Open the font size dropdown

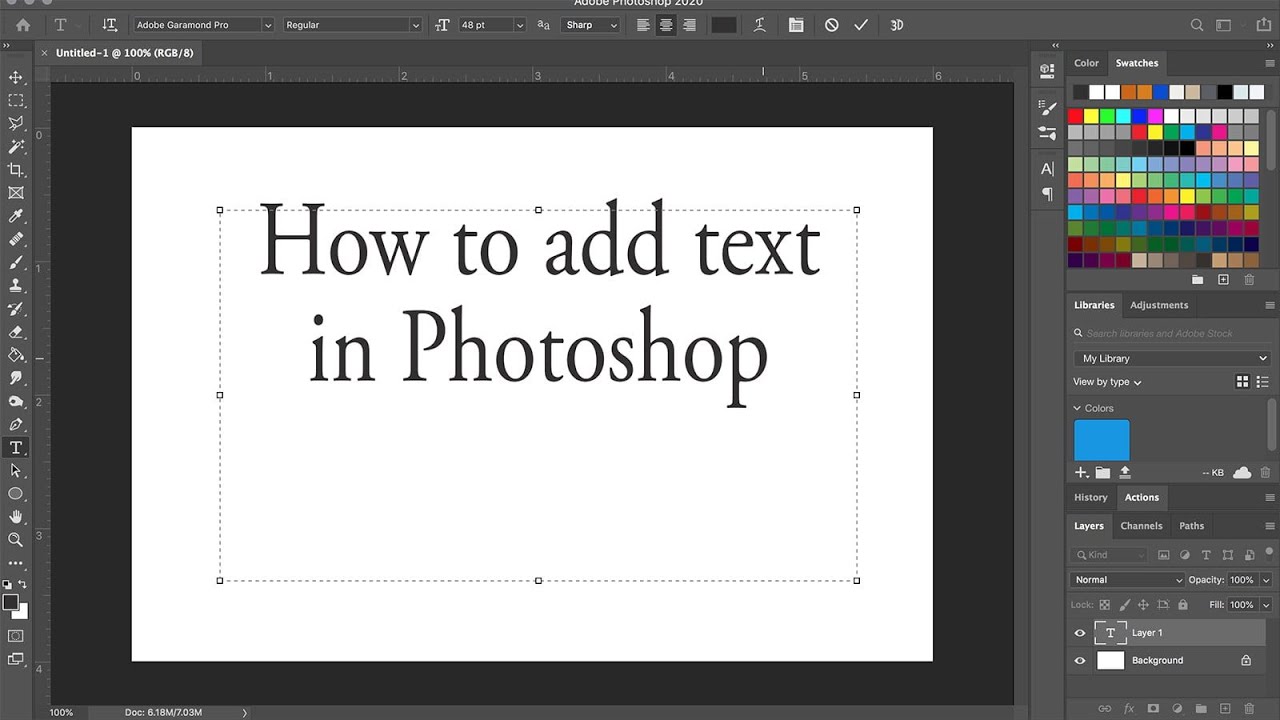[x=519, y=25]
